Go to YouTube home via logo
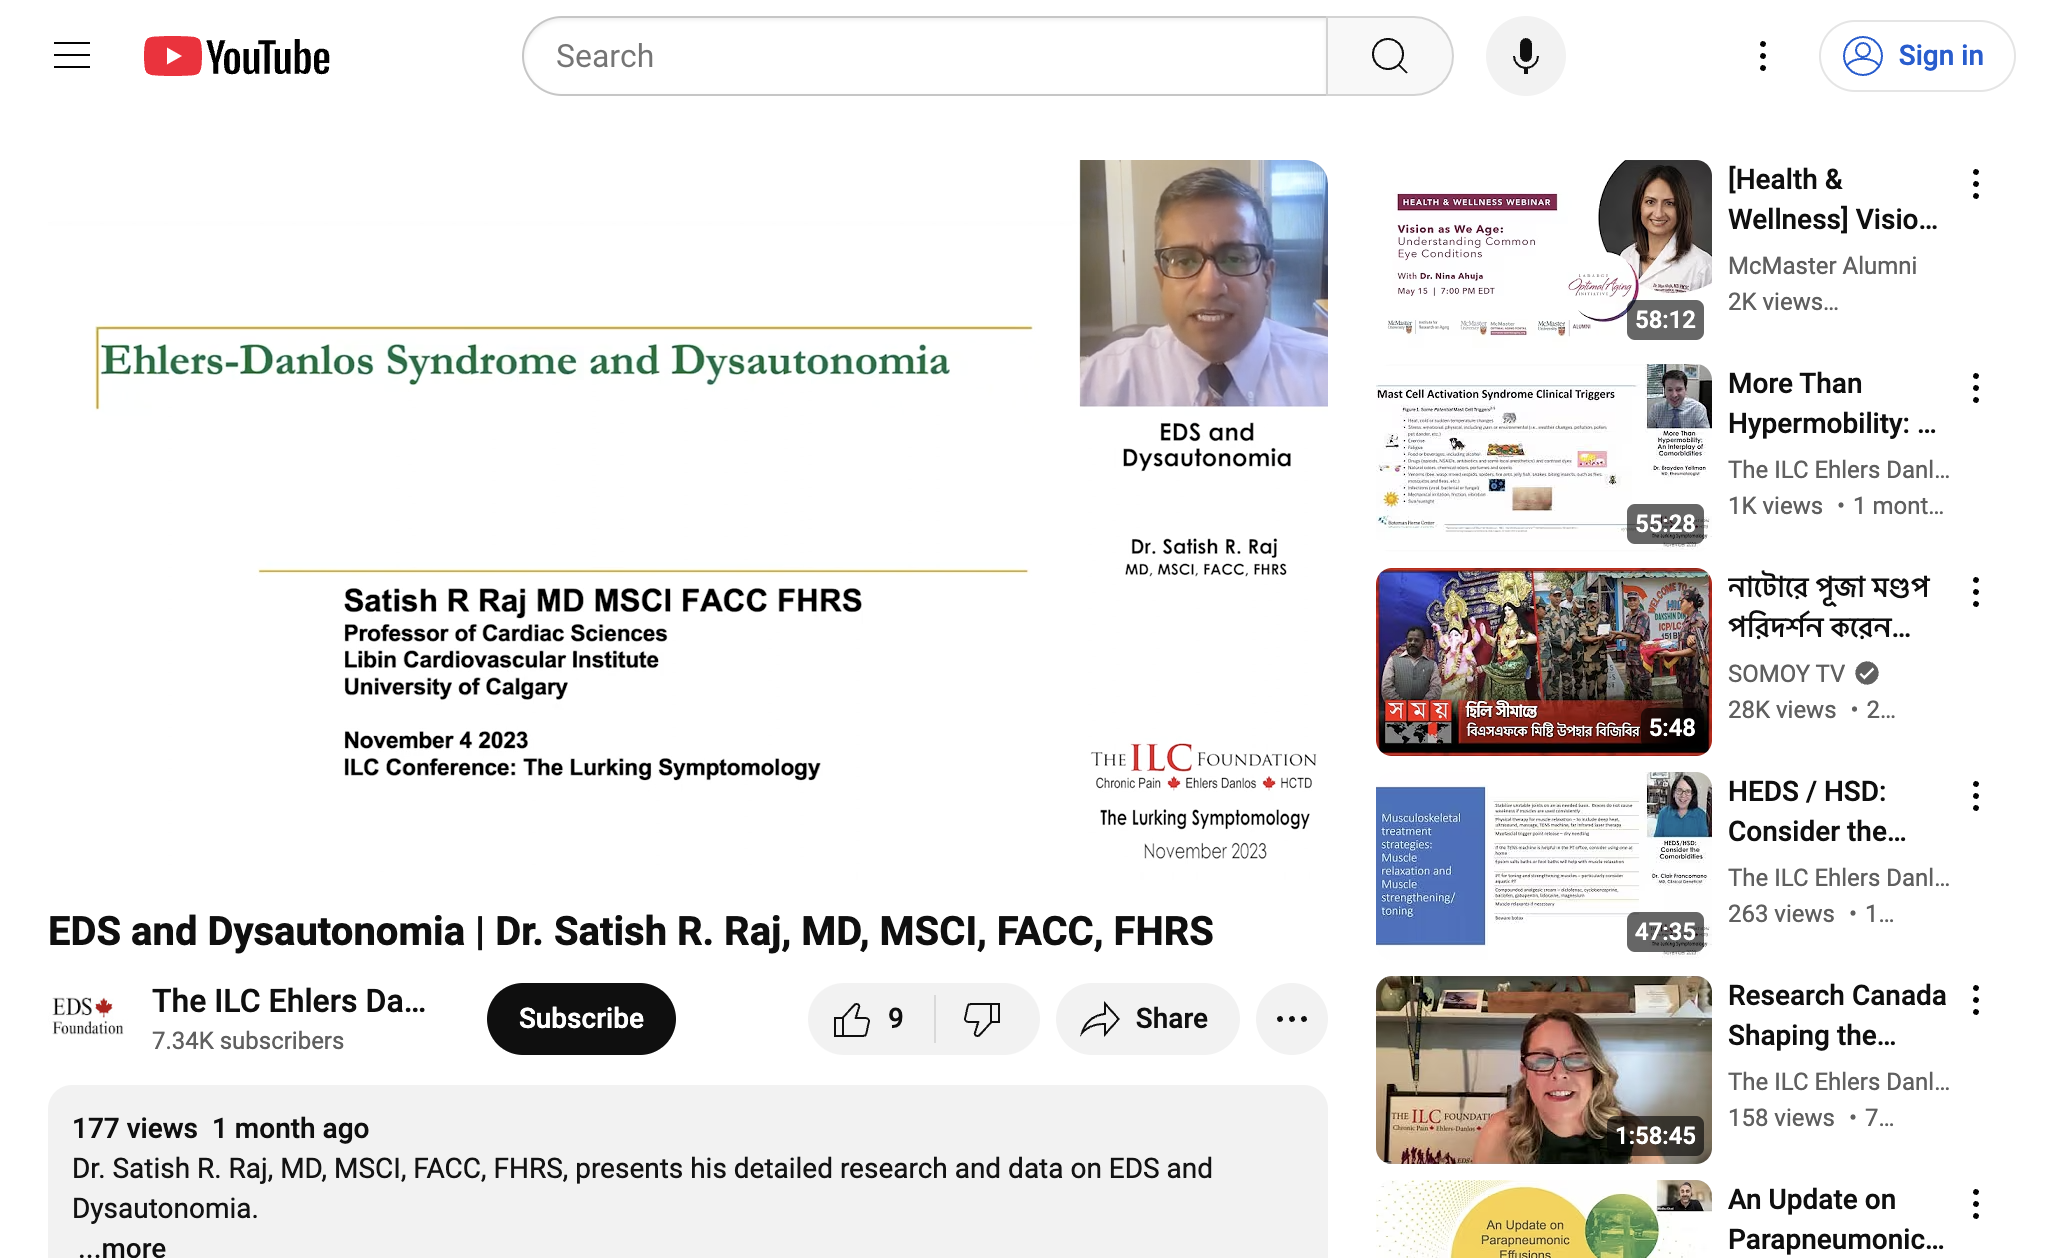The height and width of the screenshot is (1258, 2048). [237, 57]
